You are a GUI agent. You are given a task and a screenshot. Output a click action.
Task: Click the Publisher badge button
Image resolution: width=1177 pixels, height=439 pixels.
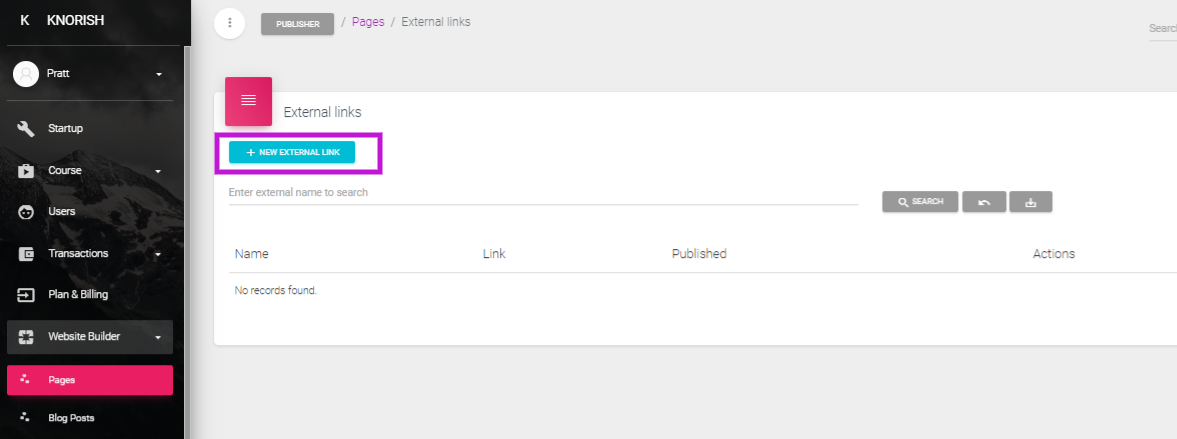[297, 24]
